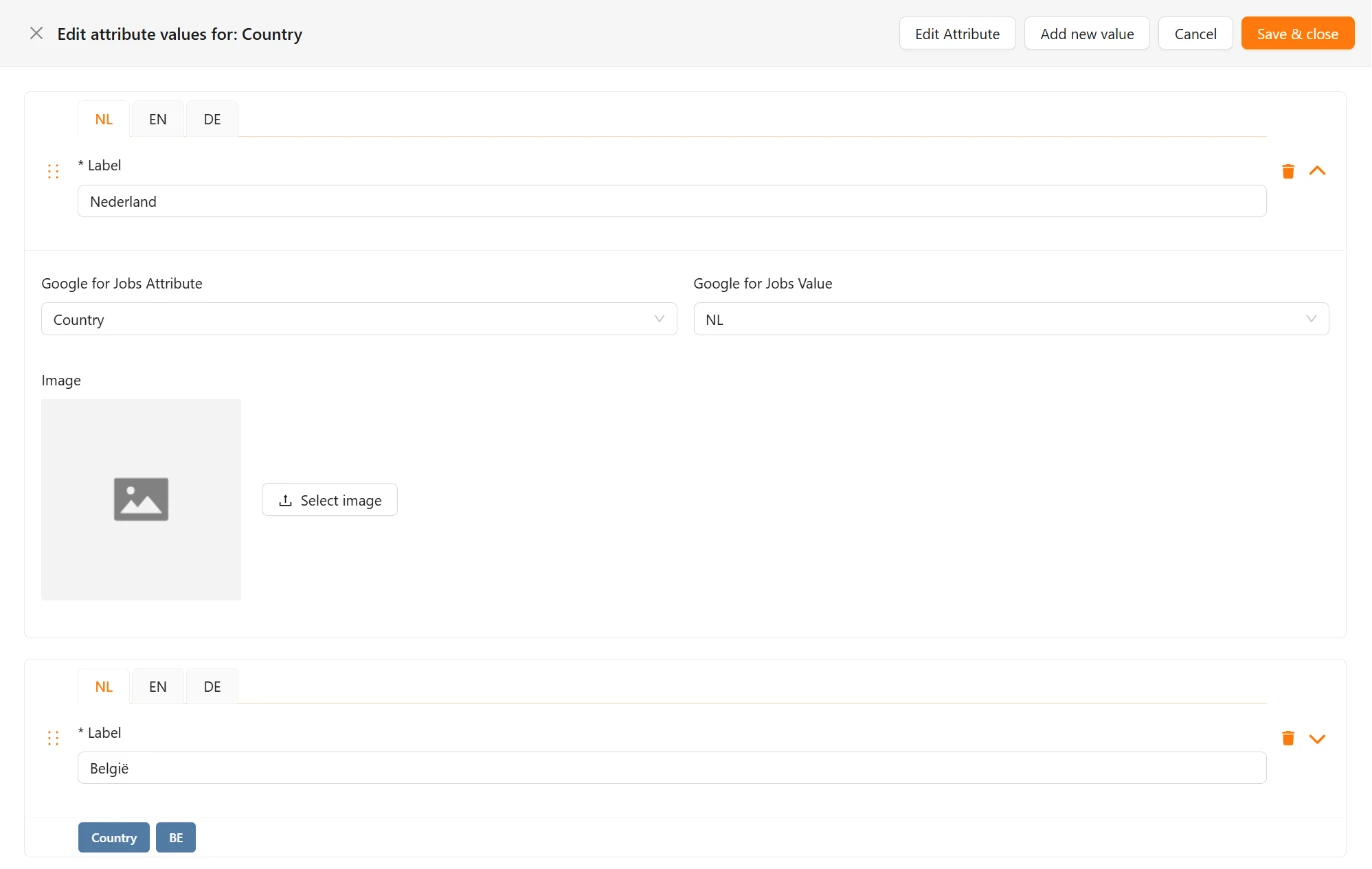Click the image placeholder thumbnail
The image size is (1372, 869).
point(141,500)
